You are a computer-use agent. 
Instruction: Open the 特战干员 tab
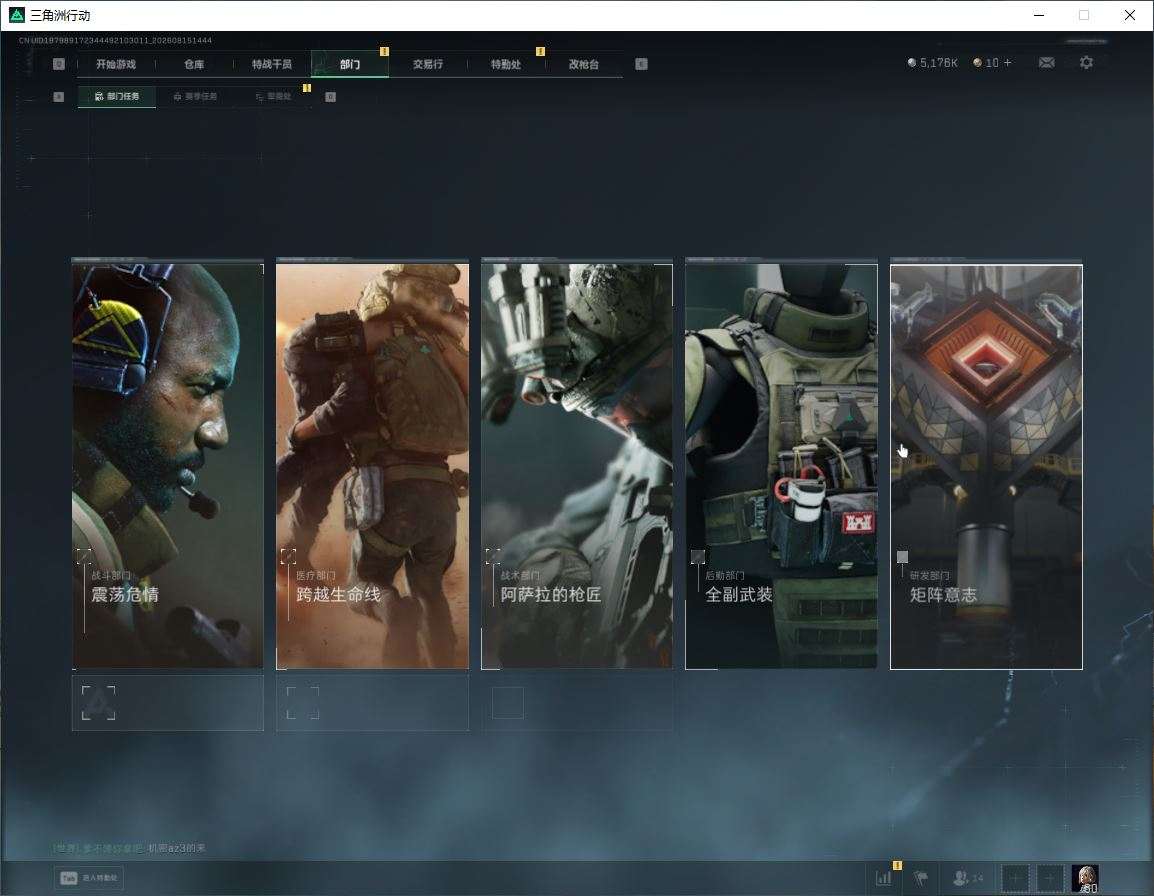pyautogui.click(x=272, y=64)
